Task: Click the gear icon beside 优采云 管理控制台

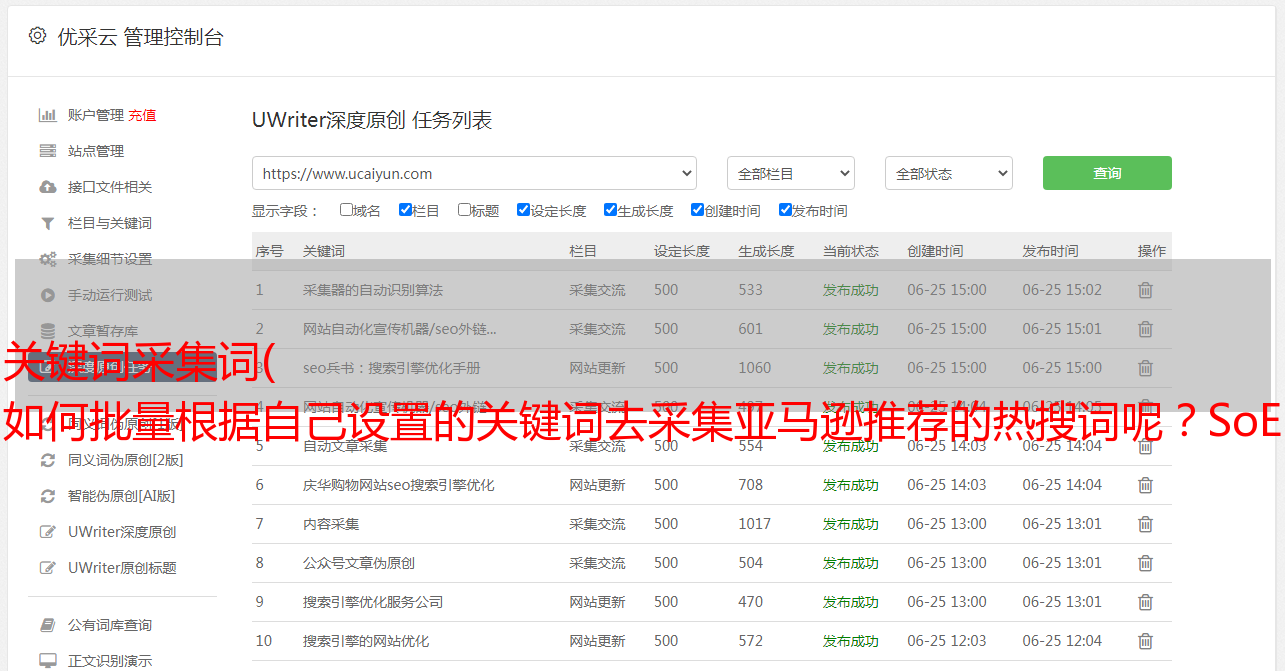Action: coord(37,36)
